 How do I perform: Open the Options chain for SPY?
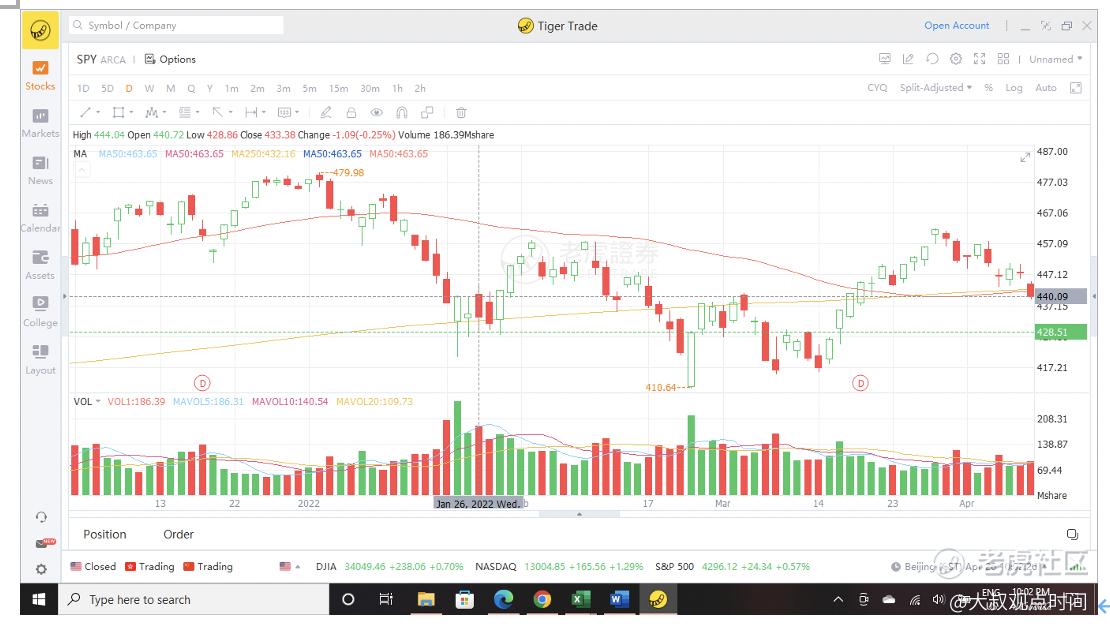coord(171,59)
